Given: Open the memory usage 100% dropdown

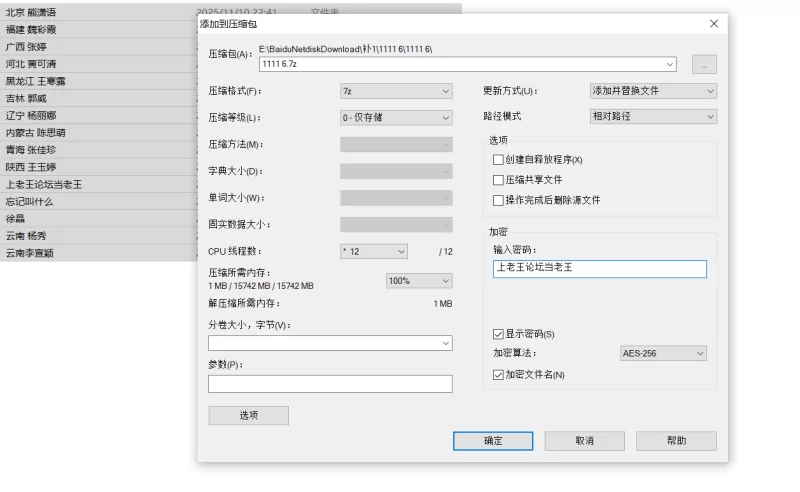Looking at the screenshot, I should pos(418,281).
